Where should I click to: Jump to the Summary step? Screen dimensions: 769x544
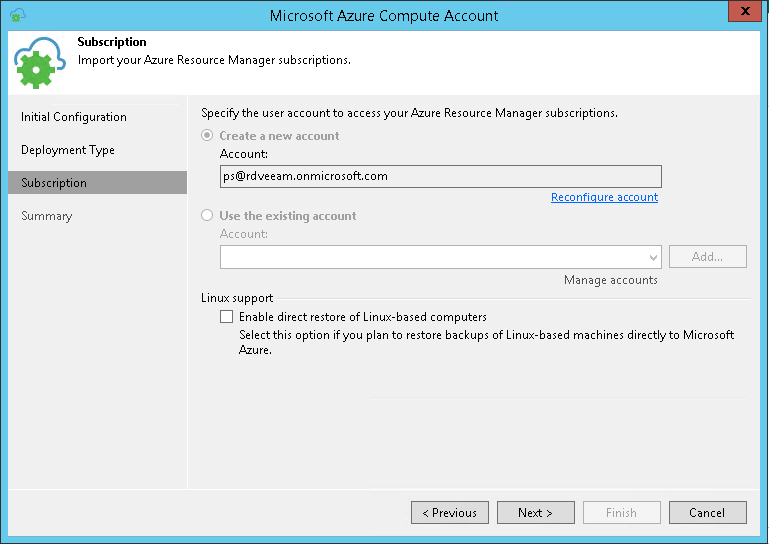tap(46, 216)
